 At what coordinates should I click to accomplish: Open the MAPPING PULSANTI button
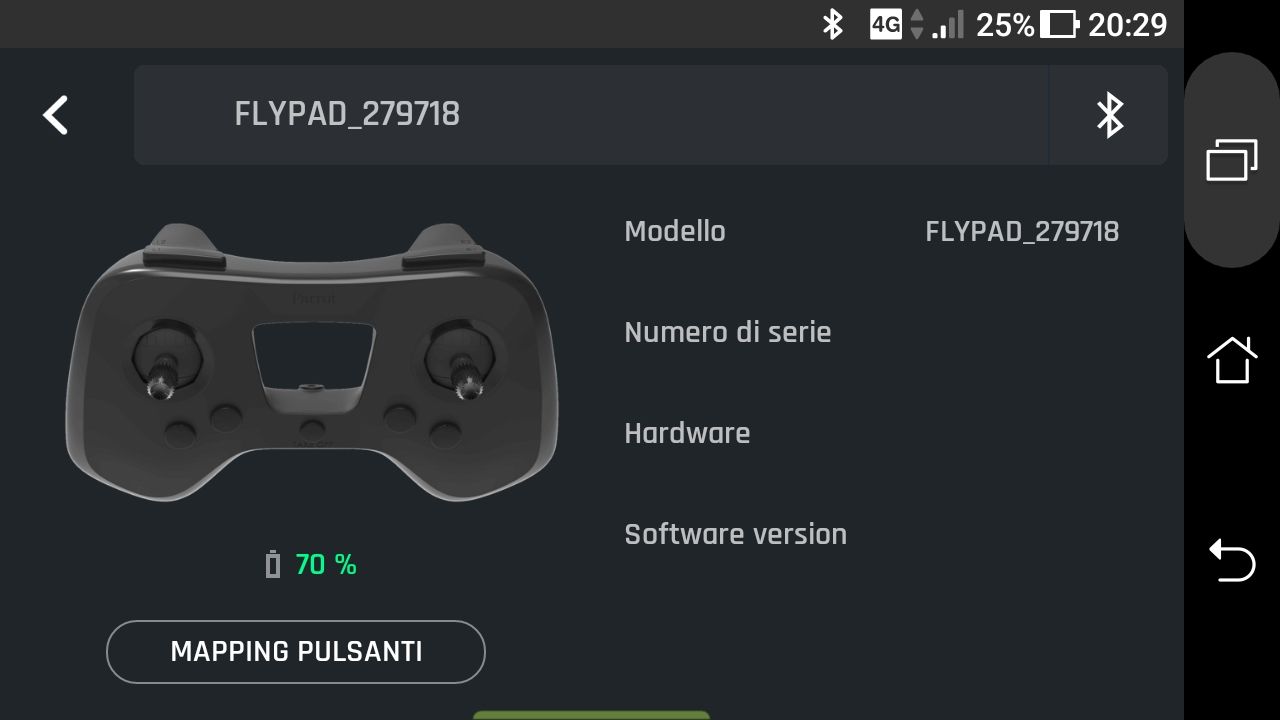click(296, 652)
